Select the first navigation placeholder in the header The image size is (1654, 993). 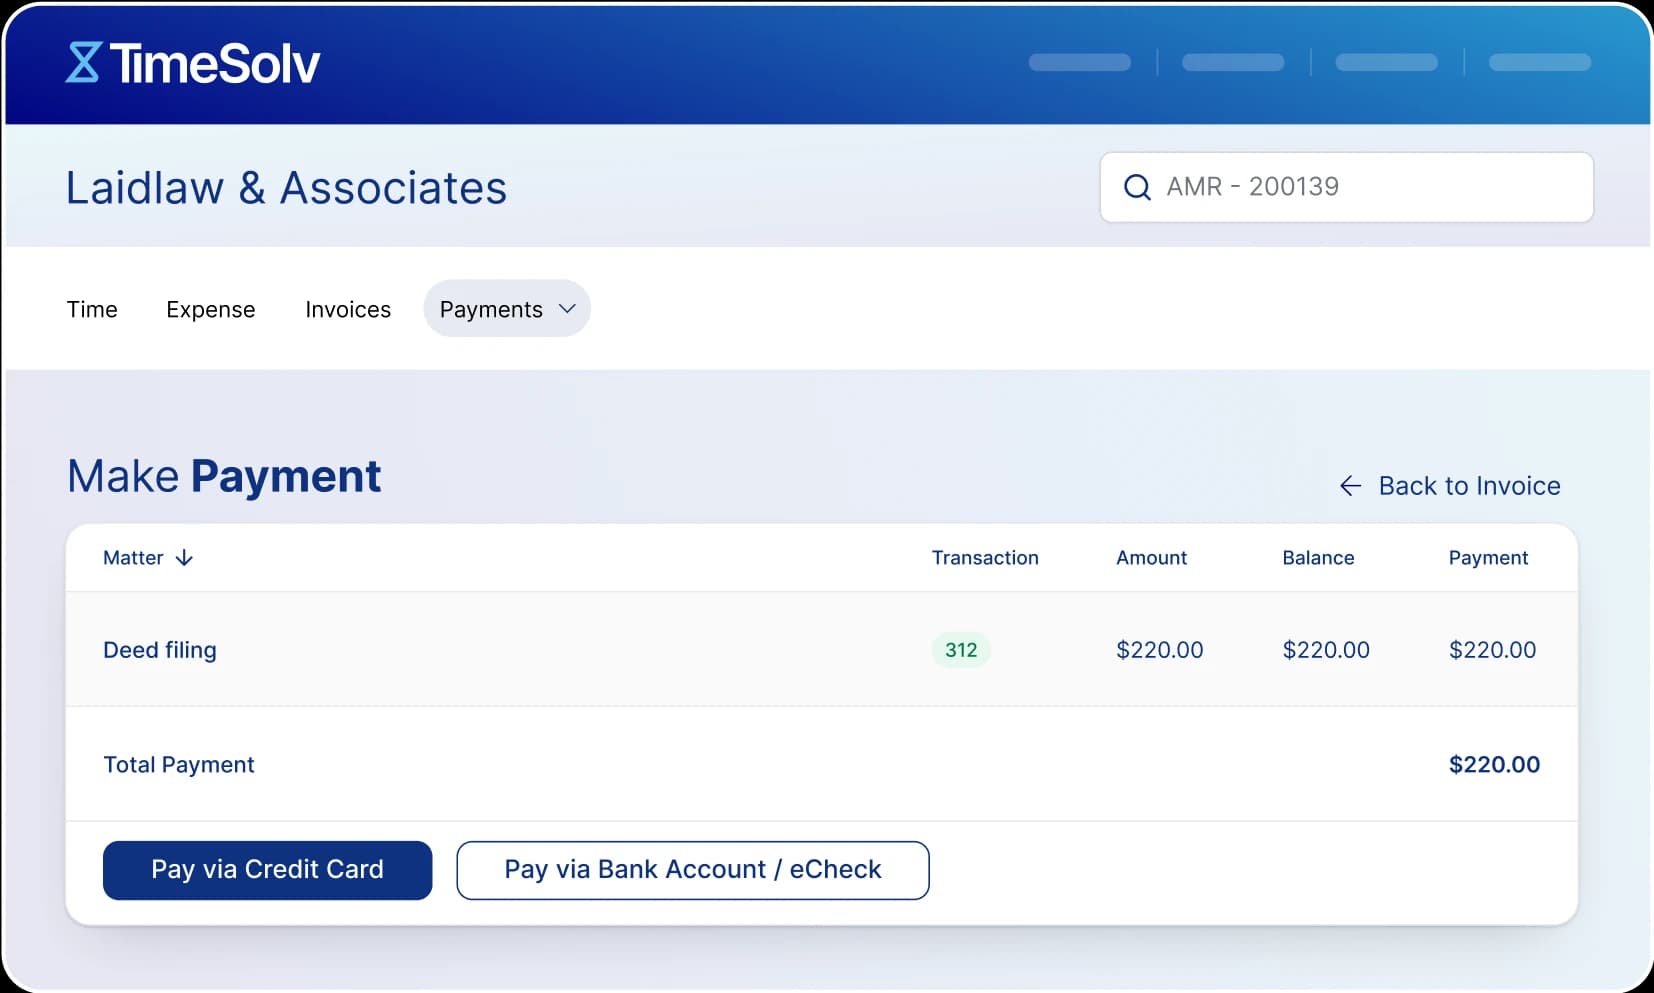point(1079,62)
